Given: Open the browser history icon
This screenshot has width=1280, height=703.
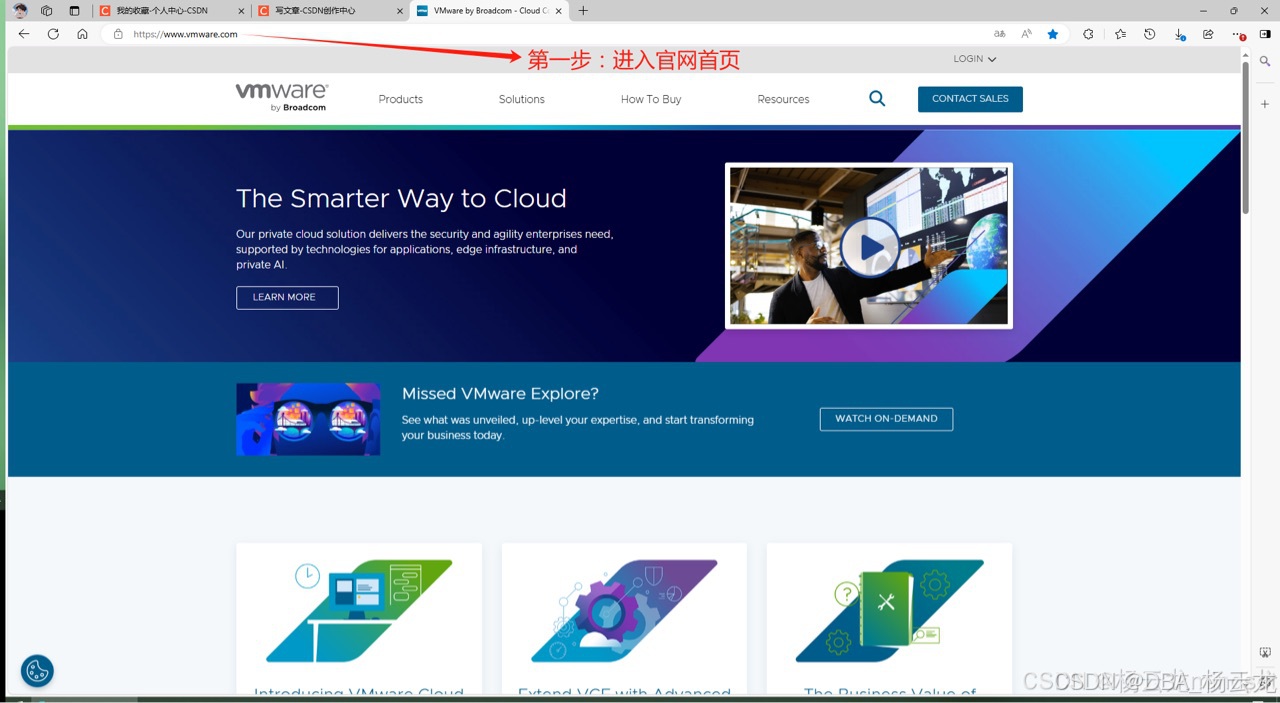Looking at the screenshot, I should click(1150, 34).
